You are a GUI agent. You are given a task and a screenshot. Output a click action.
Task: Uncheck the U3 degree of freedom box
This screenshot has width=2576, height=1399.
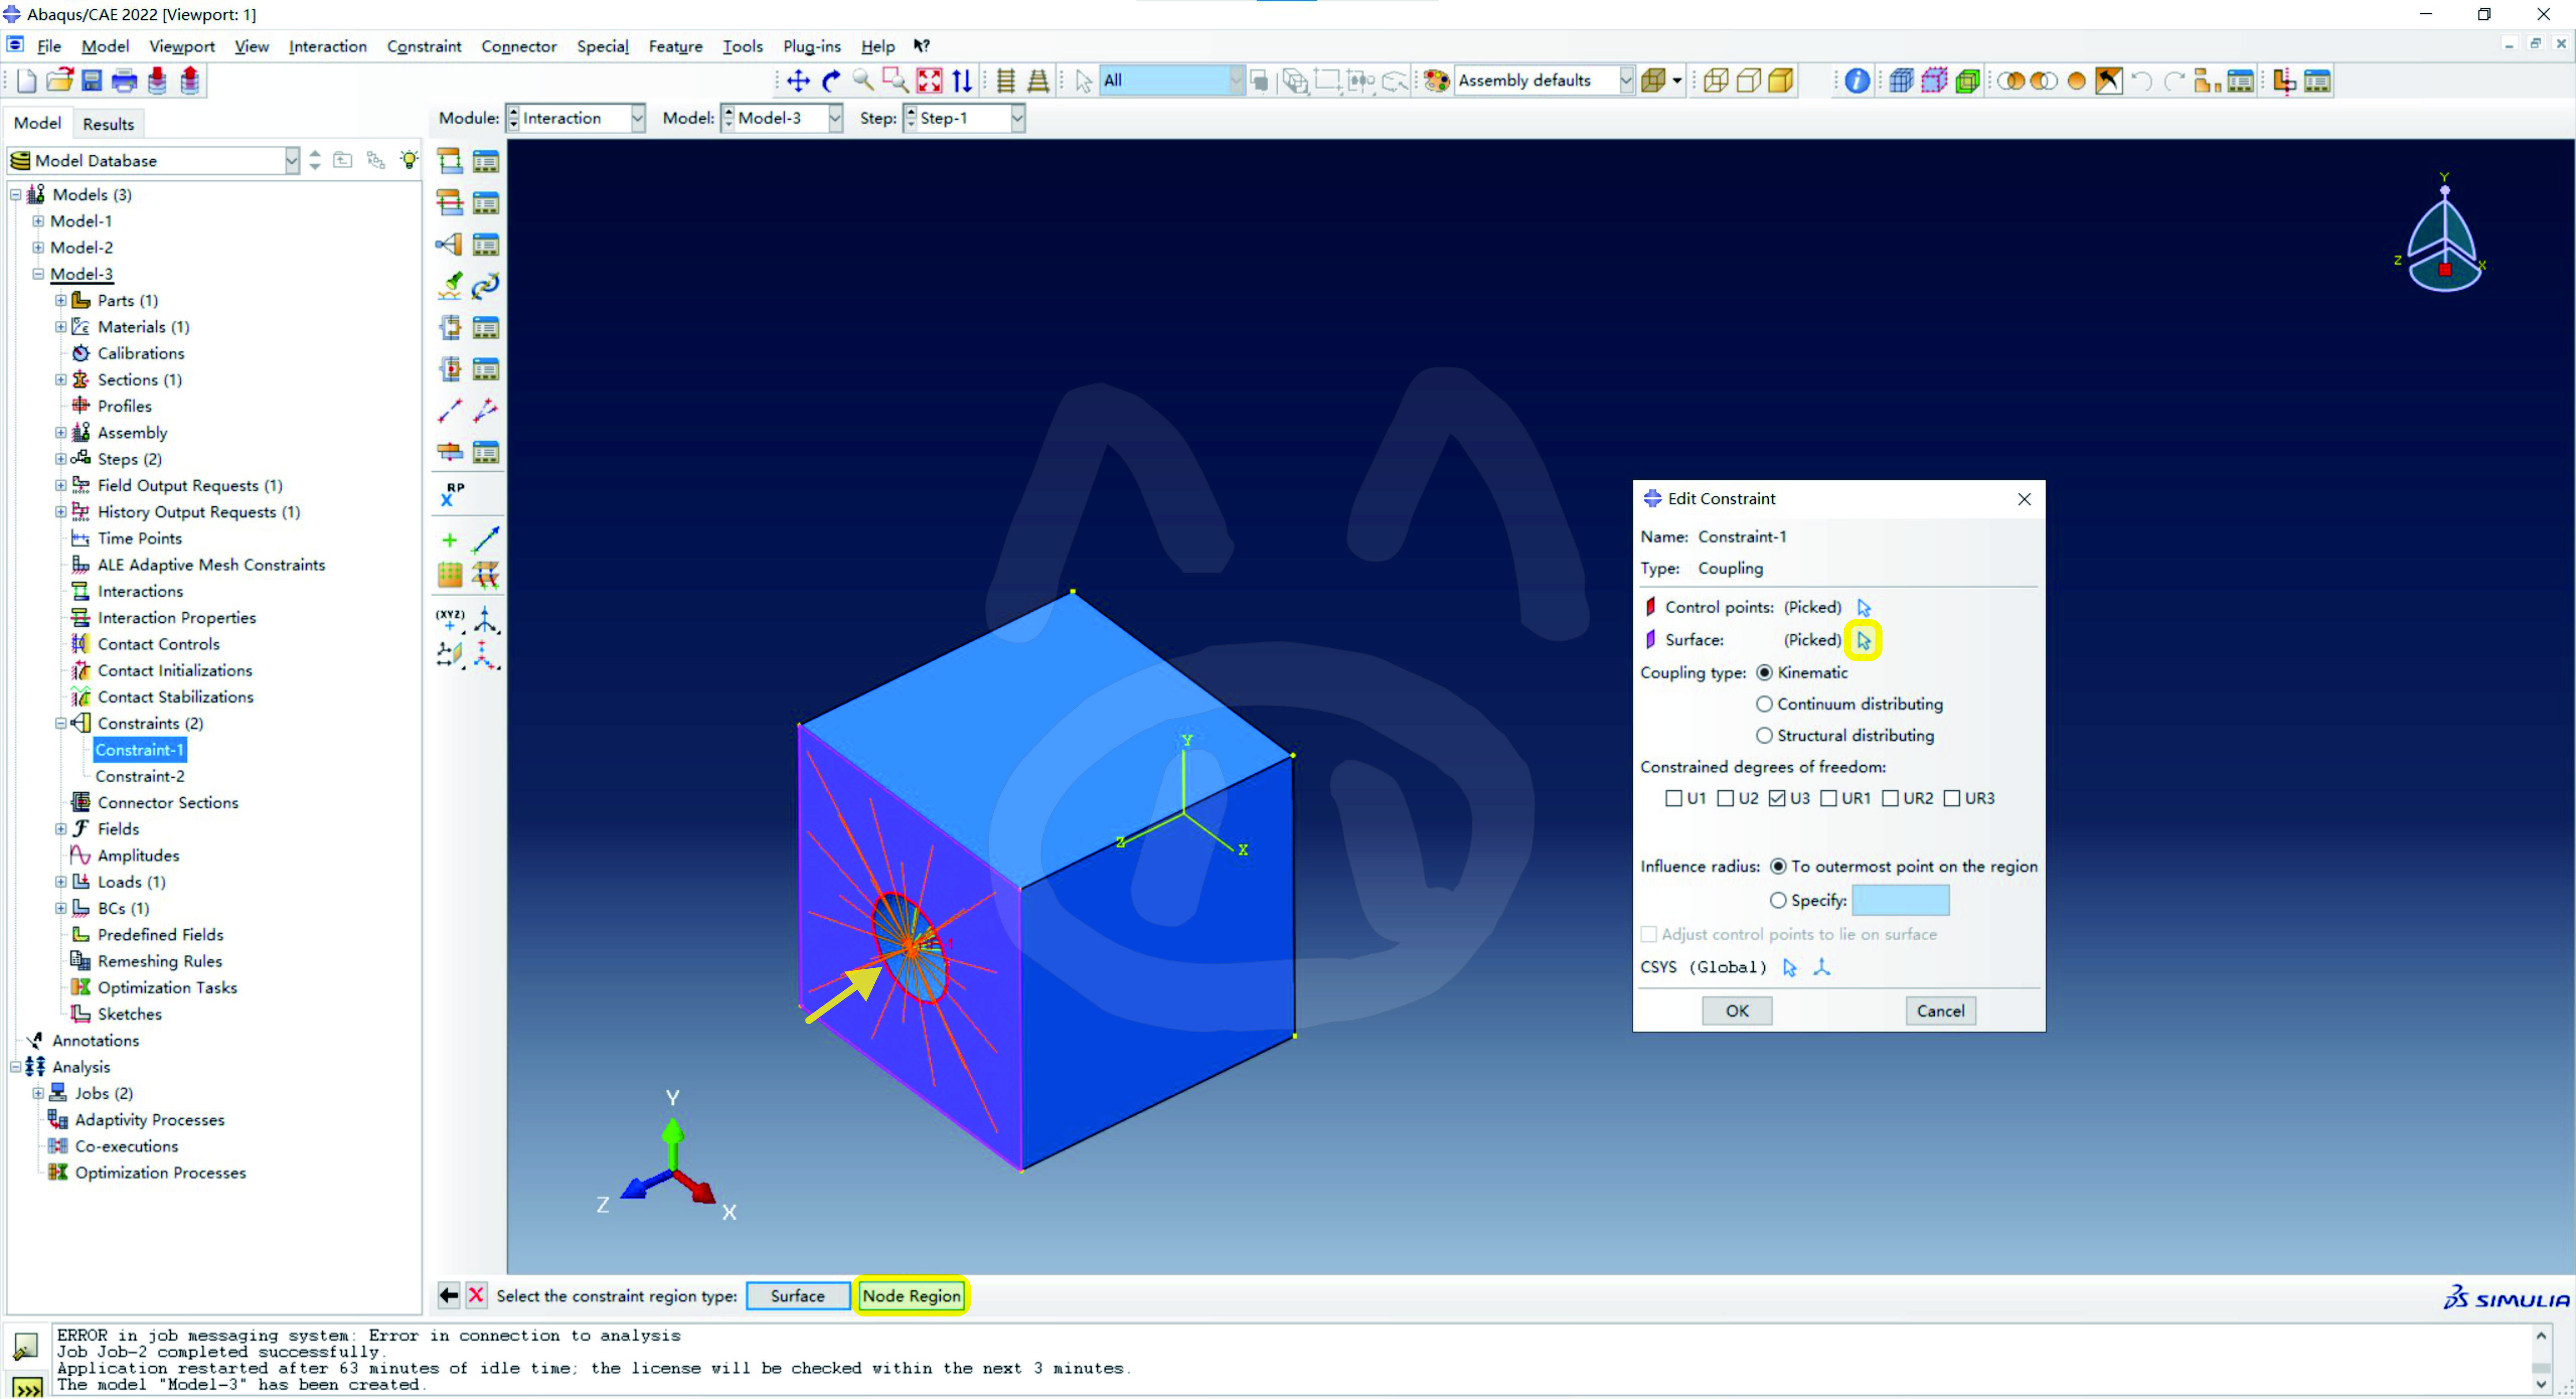tap(1777, 798)
